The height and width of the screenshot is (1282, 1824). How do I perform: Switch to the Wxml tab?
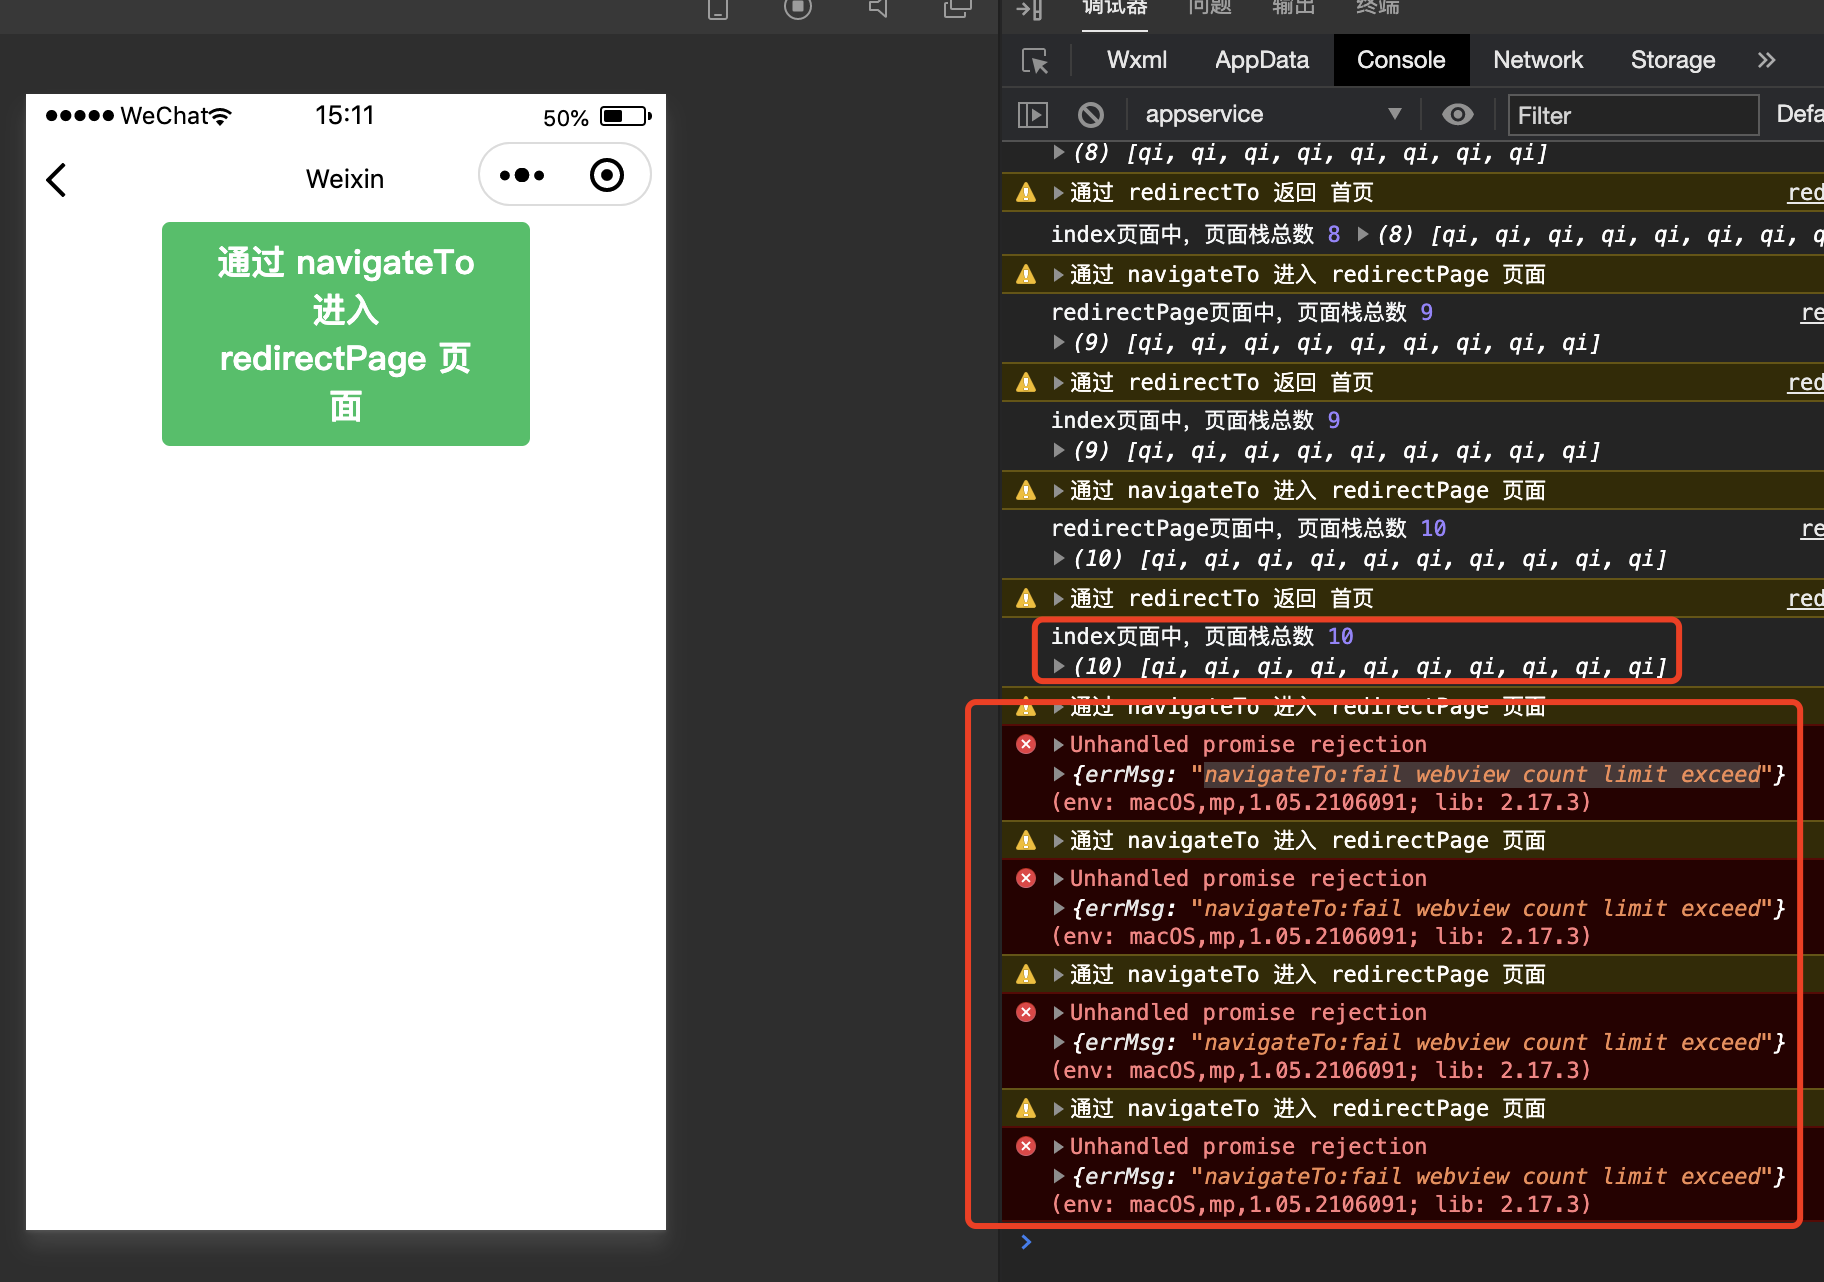pos(1137,60)
